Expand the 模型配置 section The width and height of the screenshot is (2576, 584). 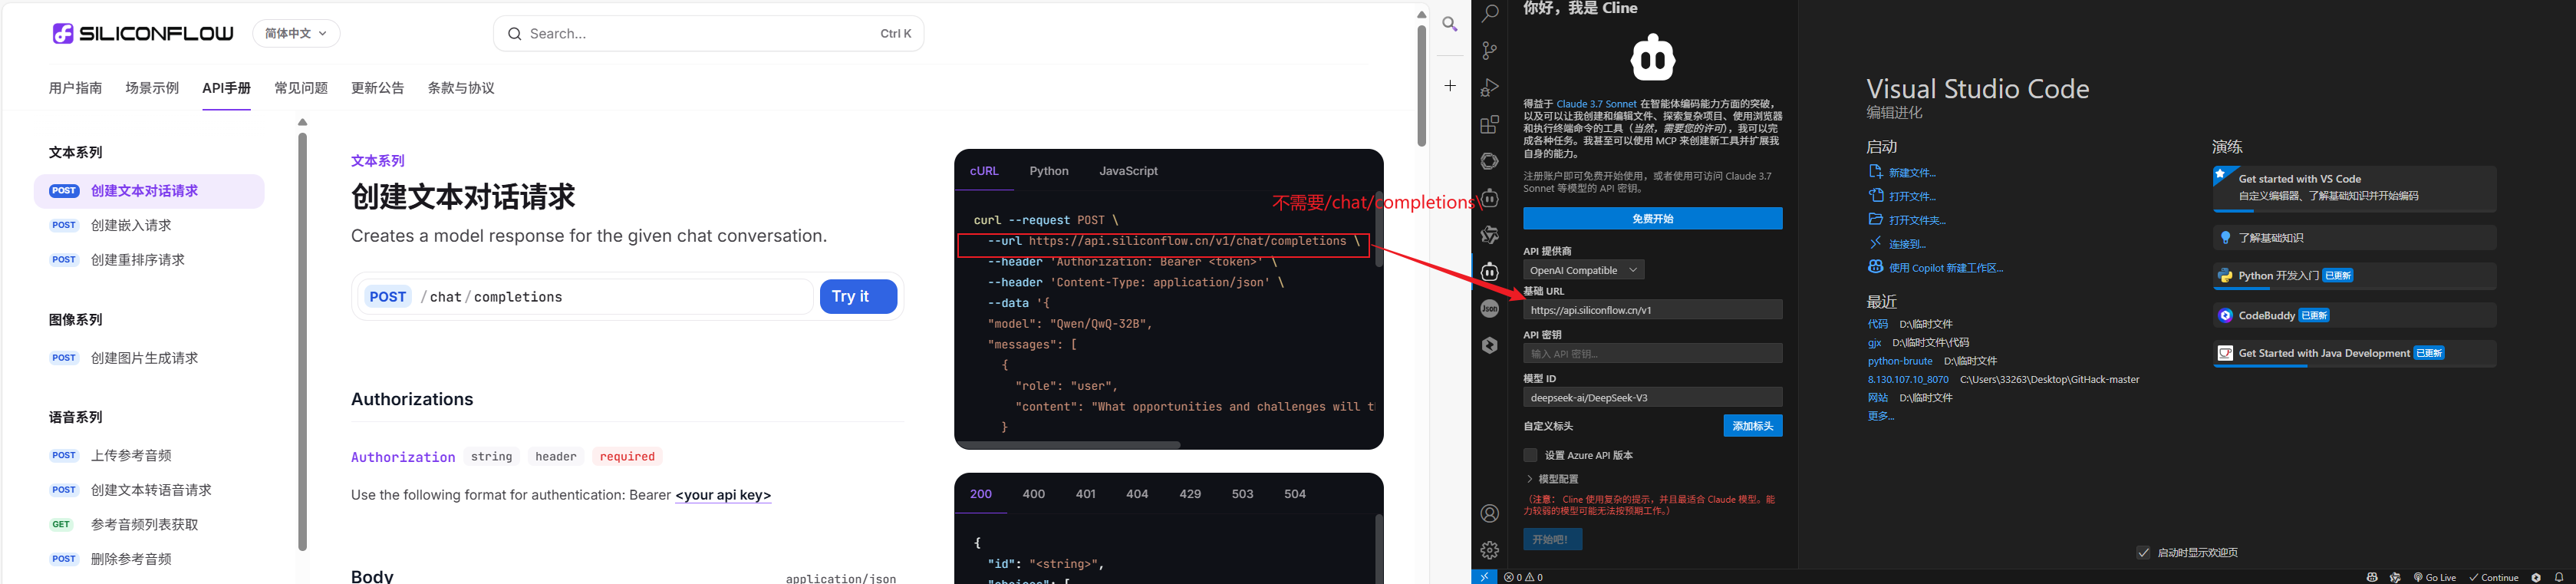tap(1552, 479)
